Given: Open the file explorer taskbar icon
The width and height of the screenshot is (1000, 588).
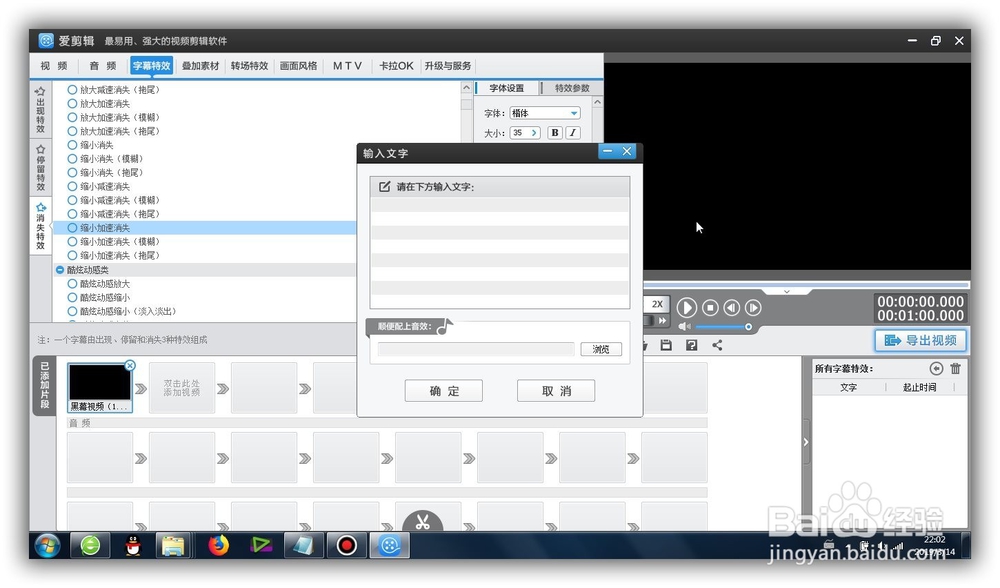Looking at the screenshot, I should (173, 545).
